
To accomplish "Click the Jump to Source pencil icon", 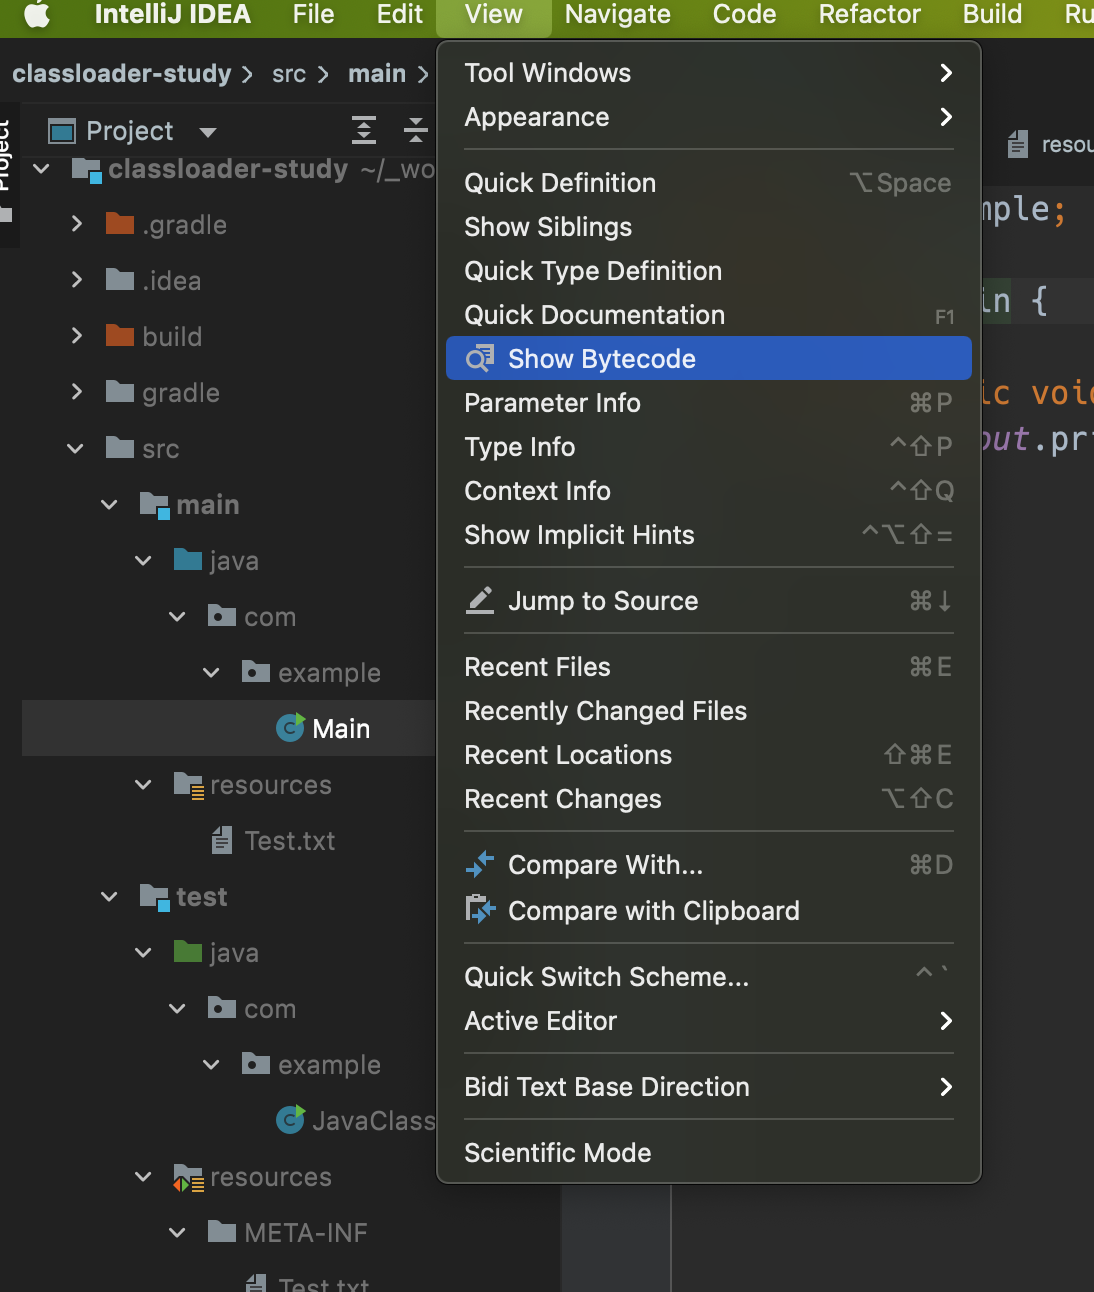I will (481, 600).
